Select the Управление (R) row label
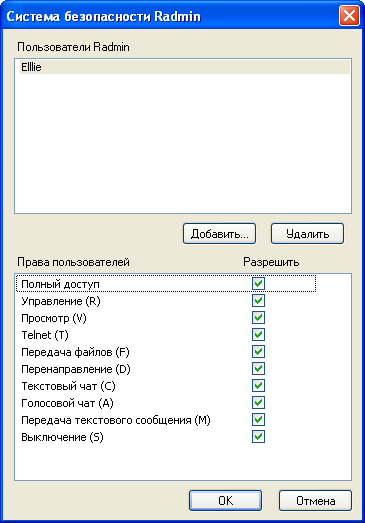Viewport: 365px width, 523px height. tap(61, 301)
